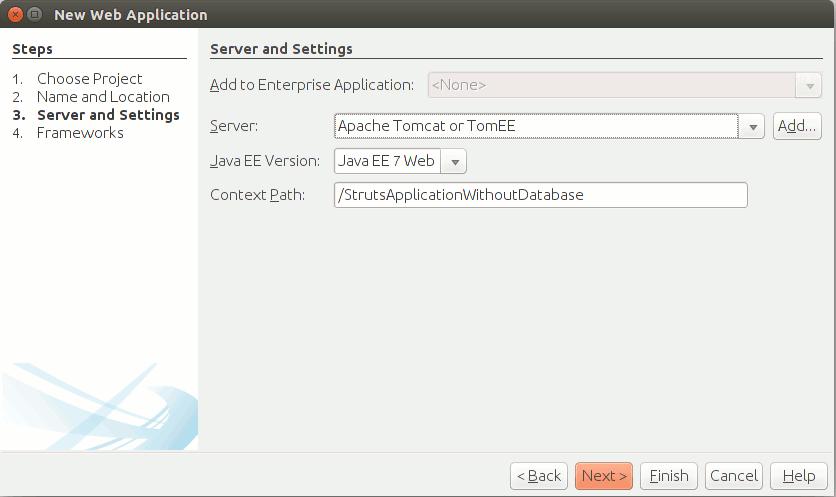
Task: Click the Server and Settings step
Action: point(108,115)
